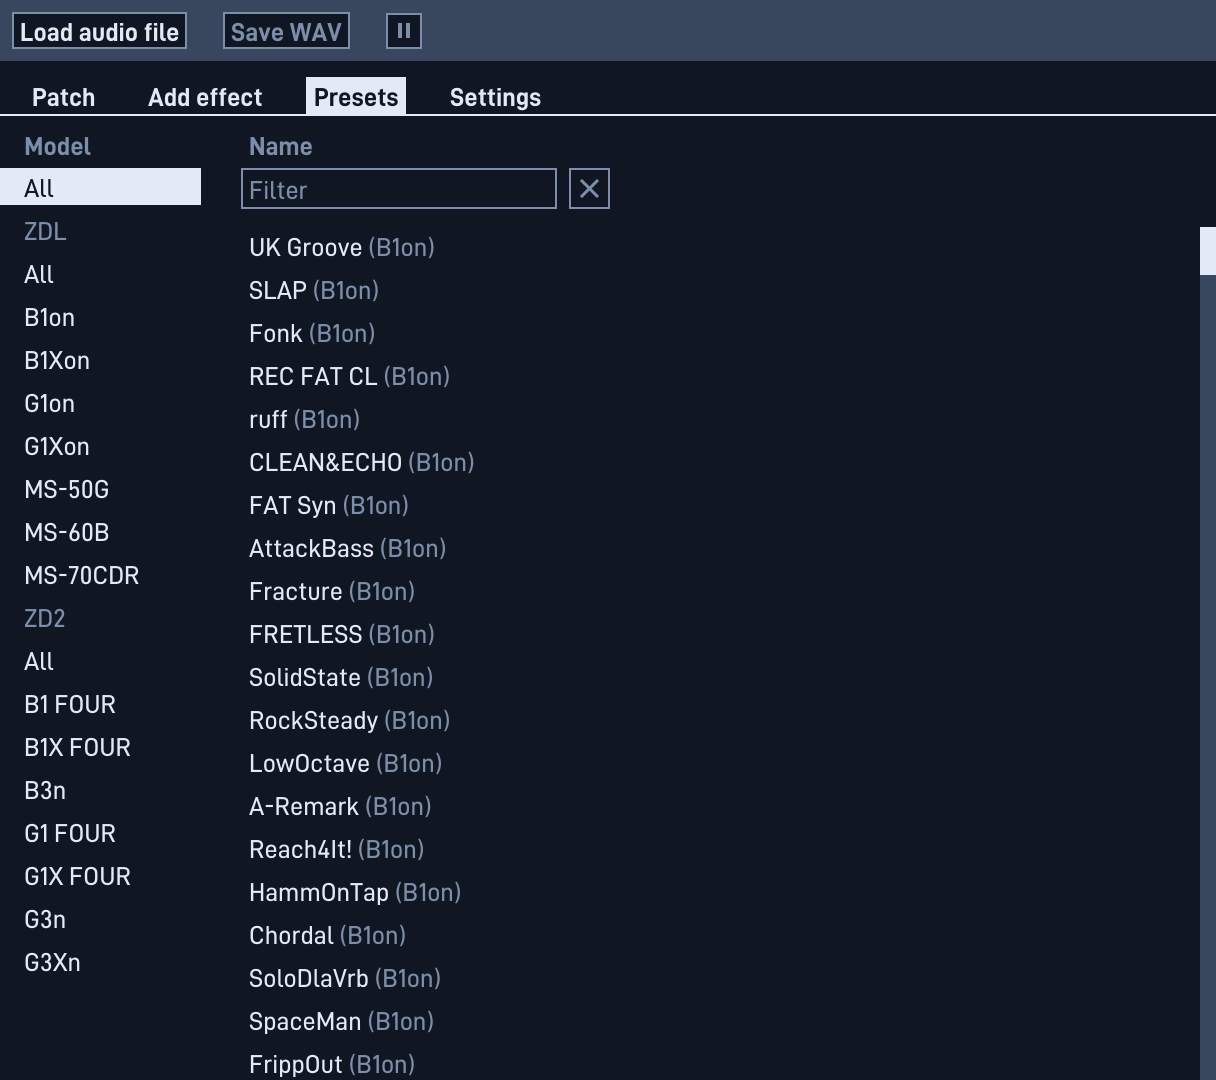Choose G1X FOUR in model list
Viewport: 1216px width, 1080px height.
click(100, 876)
